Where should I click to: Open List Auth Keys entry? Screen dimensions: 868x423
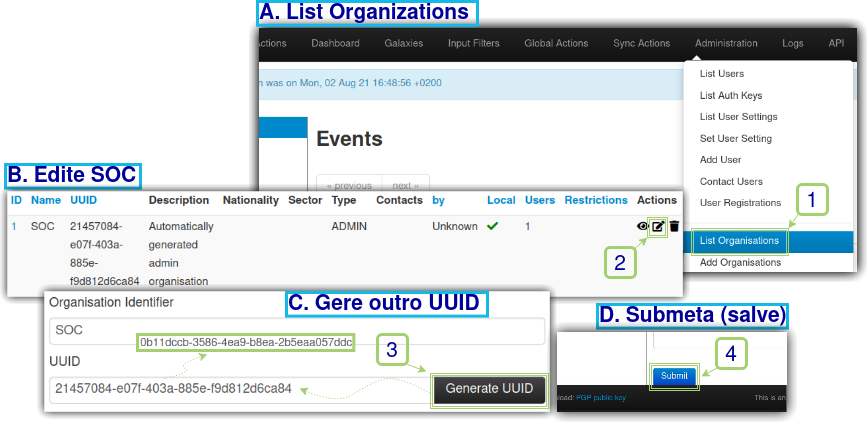coord(730,96)
